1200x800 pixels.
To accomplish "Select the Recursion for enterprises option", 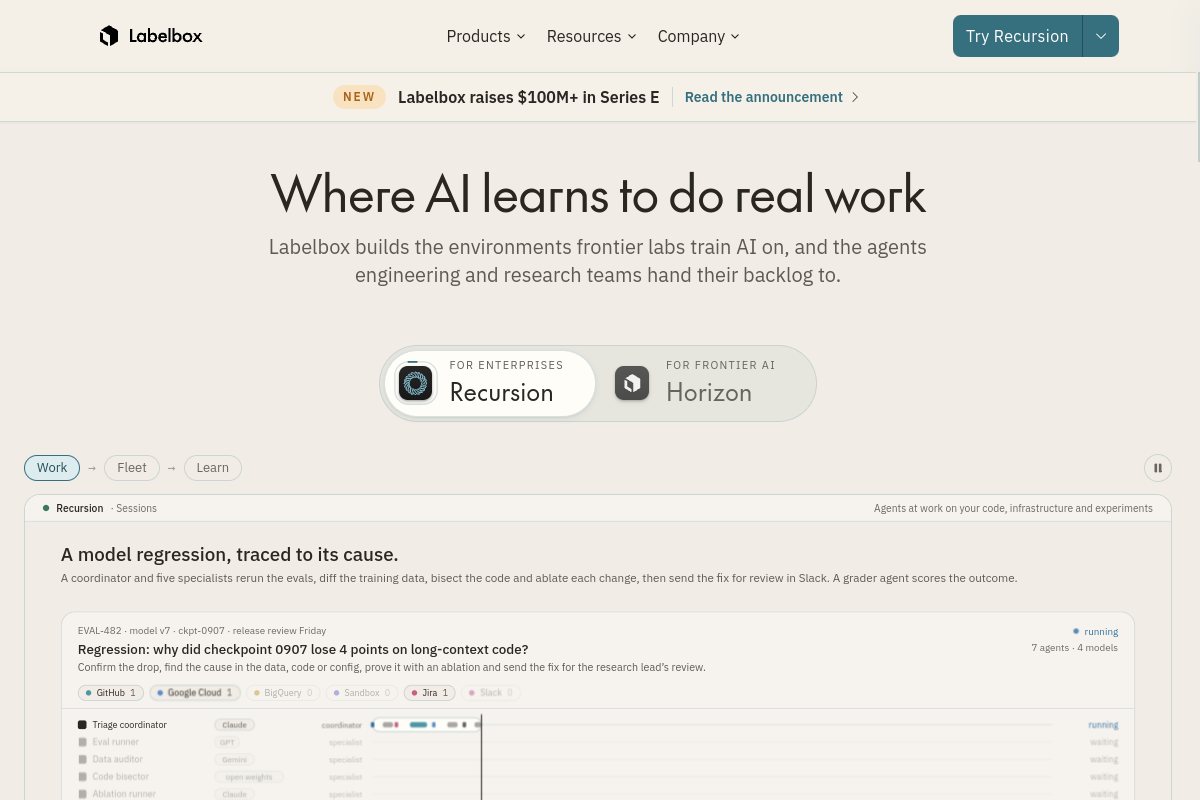I will 490,383.
